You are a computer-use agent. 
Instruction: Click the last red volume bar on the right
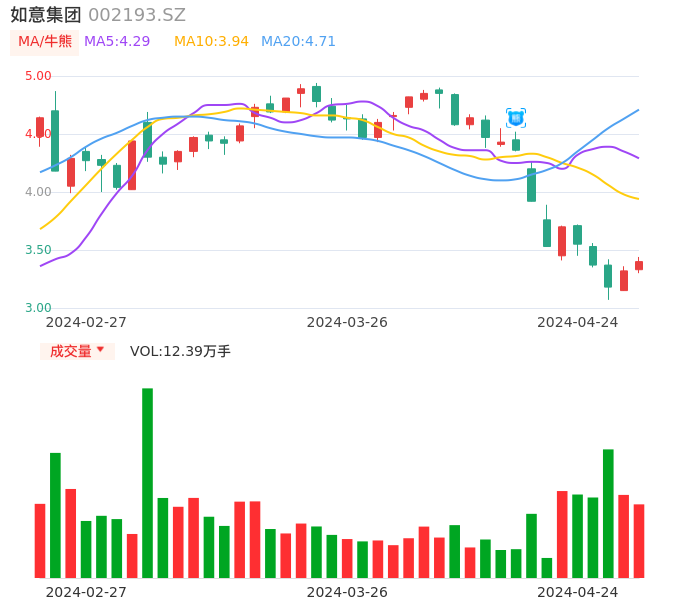coord(639,540)
